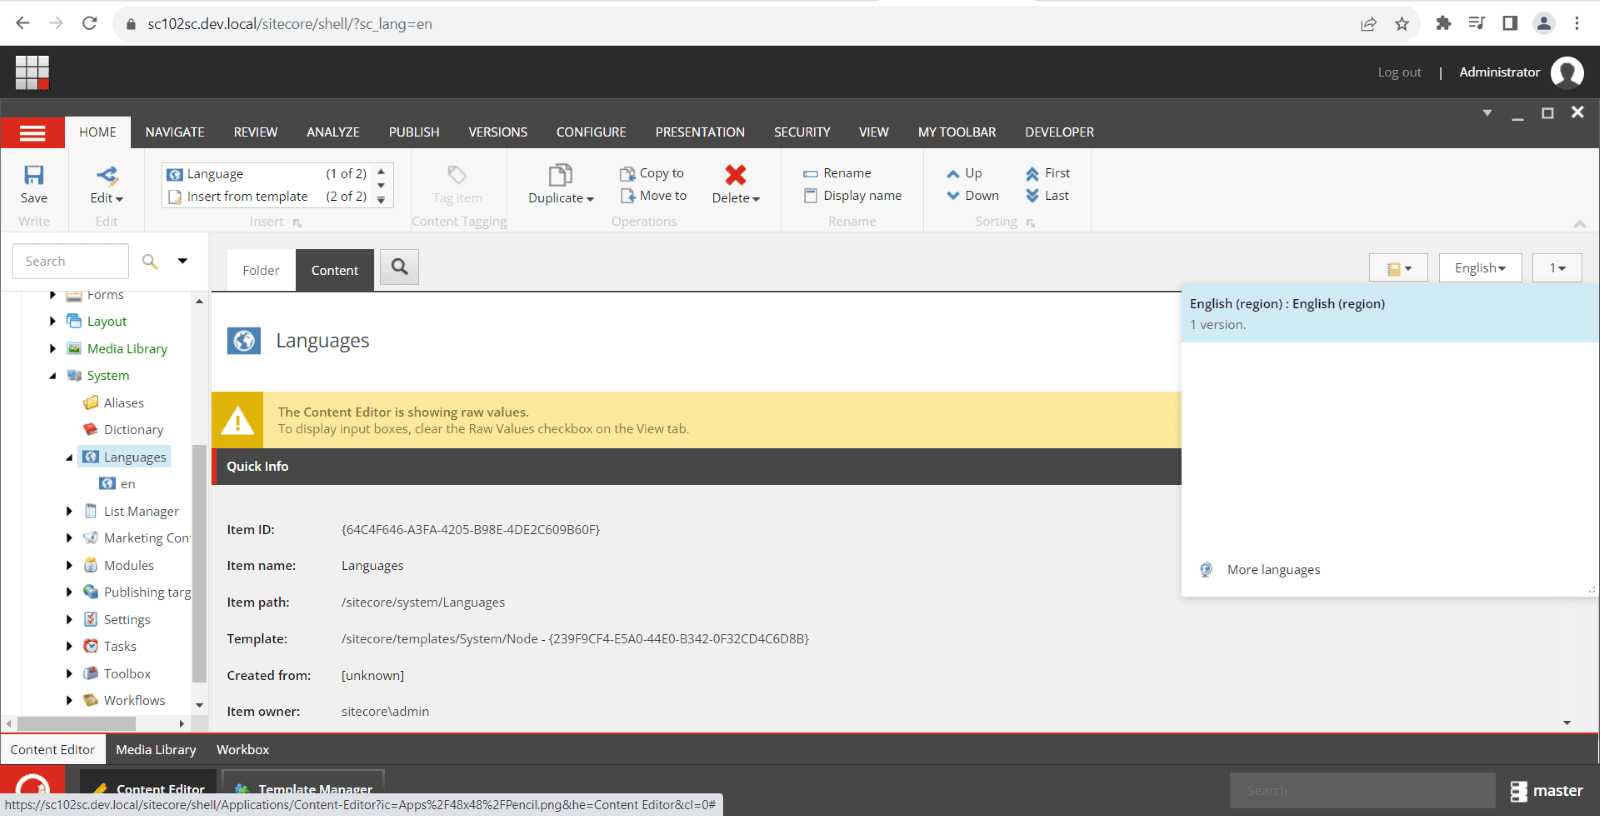The height and width of the screenshot is (816, 1600).
Task: Reload the browser page
Action: pos(90,23)
